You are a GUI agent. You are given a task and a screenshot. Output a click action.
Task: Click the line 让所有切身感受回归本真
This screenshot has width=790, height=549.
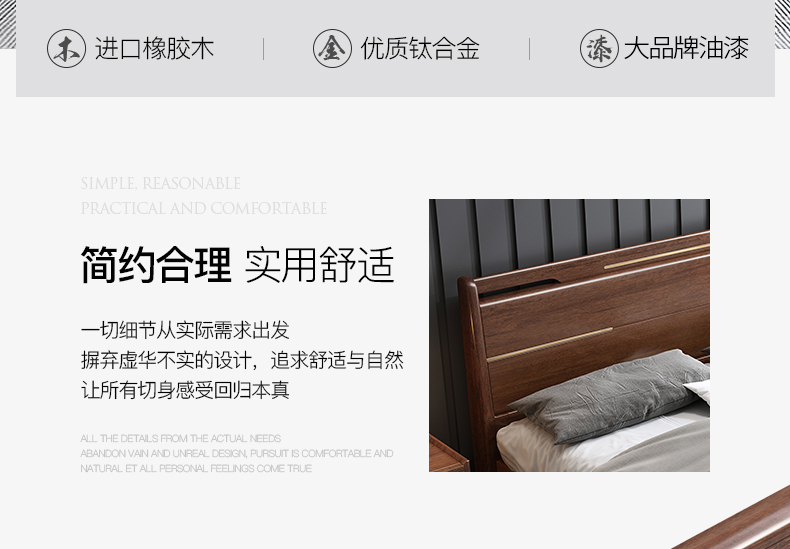(x=185, y=390)
